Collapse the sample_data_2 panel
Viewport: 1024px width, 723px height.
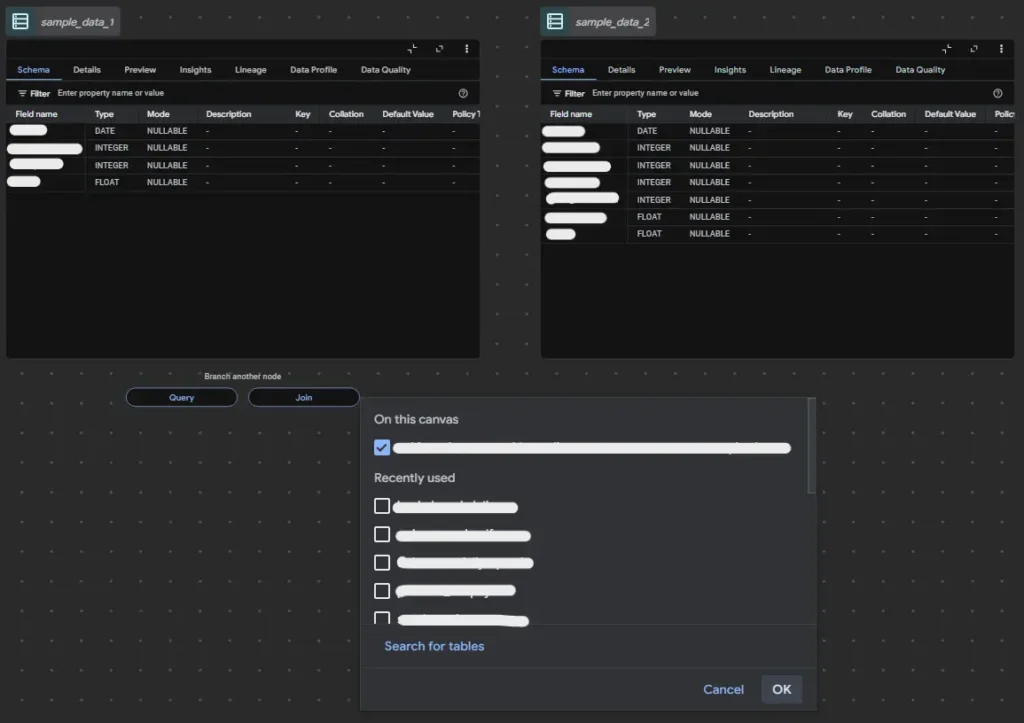click(x=947, y=49)
